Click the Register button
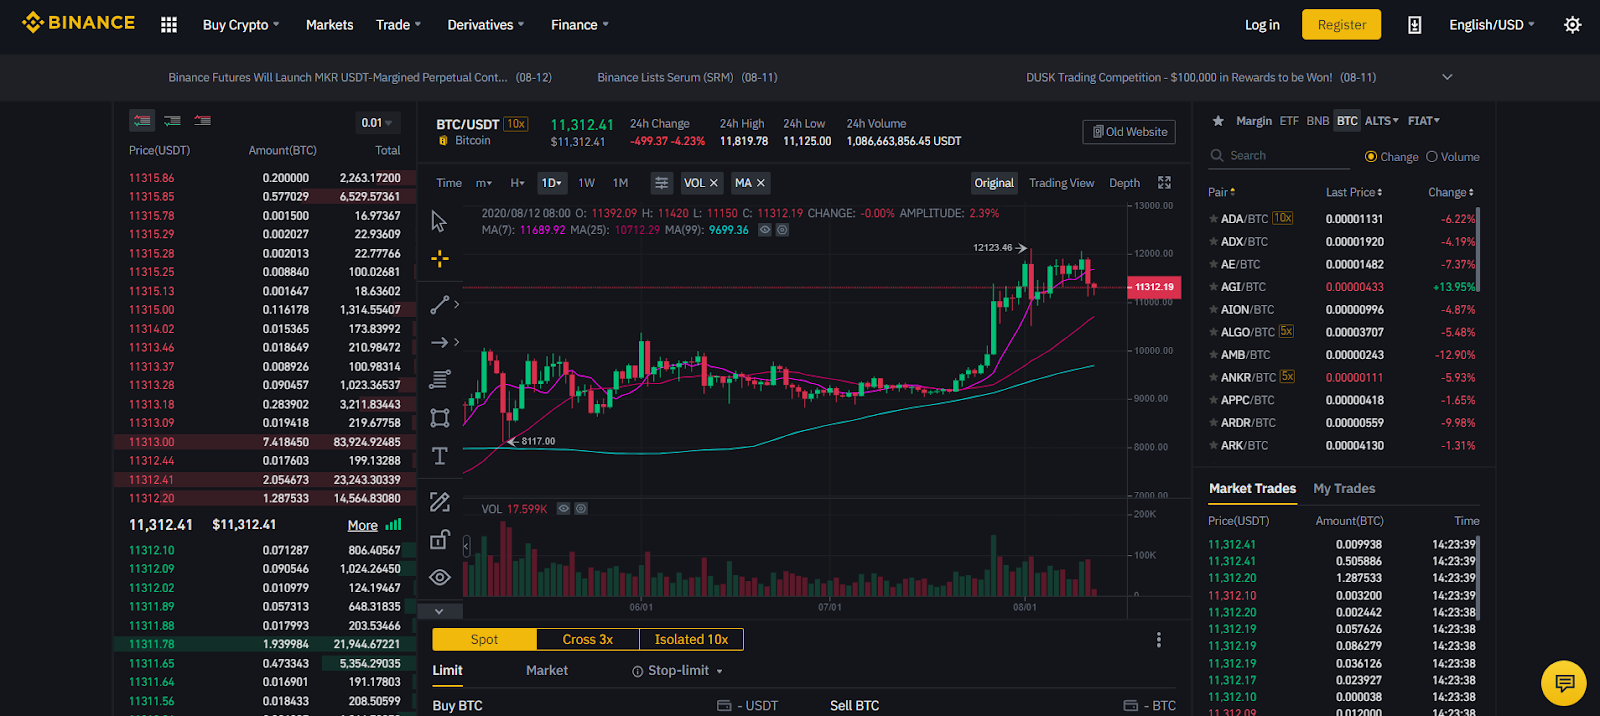The height and width of the screenshot is (716, 1600). click(x=1341, y=25)
